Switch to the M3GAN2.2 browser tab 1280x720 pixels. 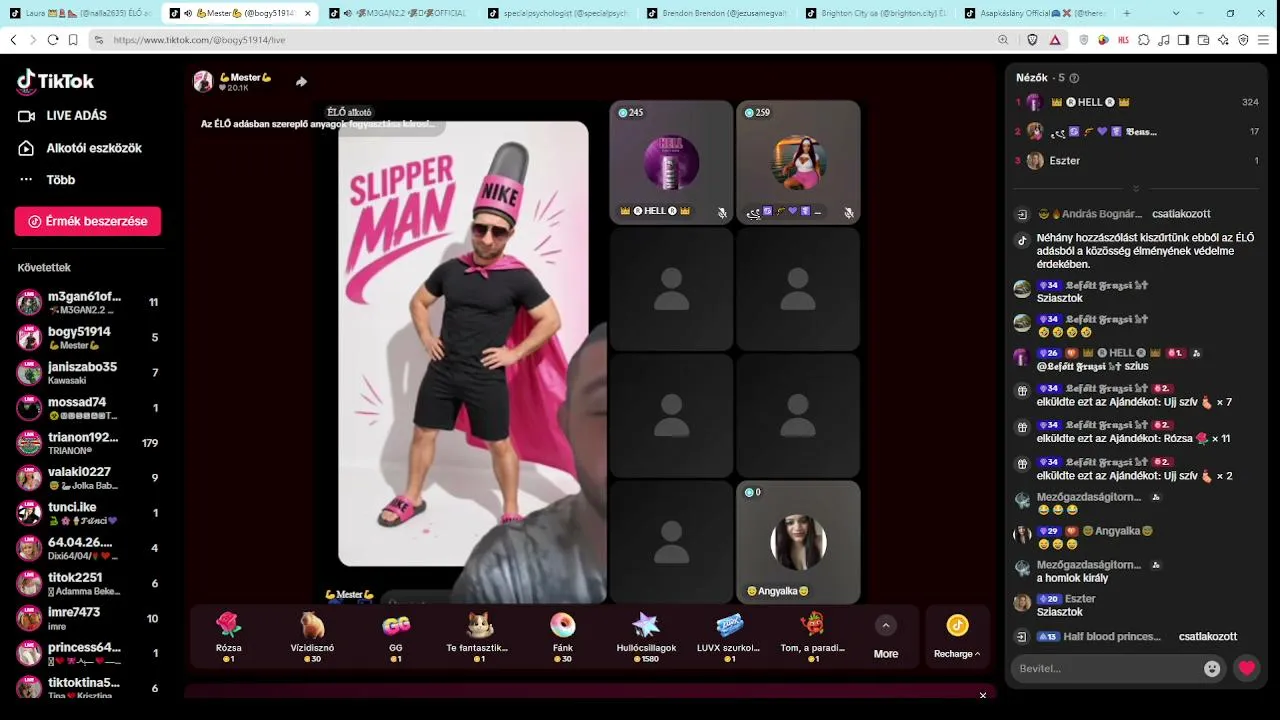click(400, 13)
